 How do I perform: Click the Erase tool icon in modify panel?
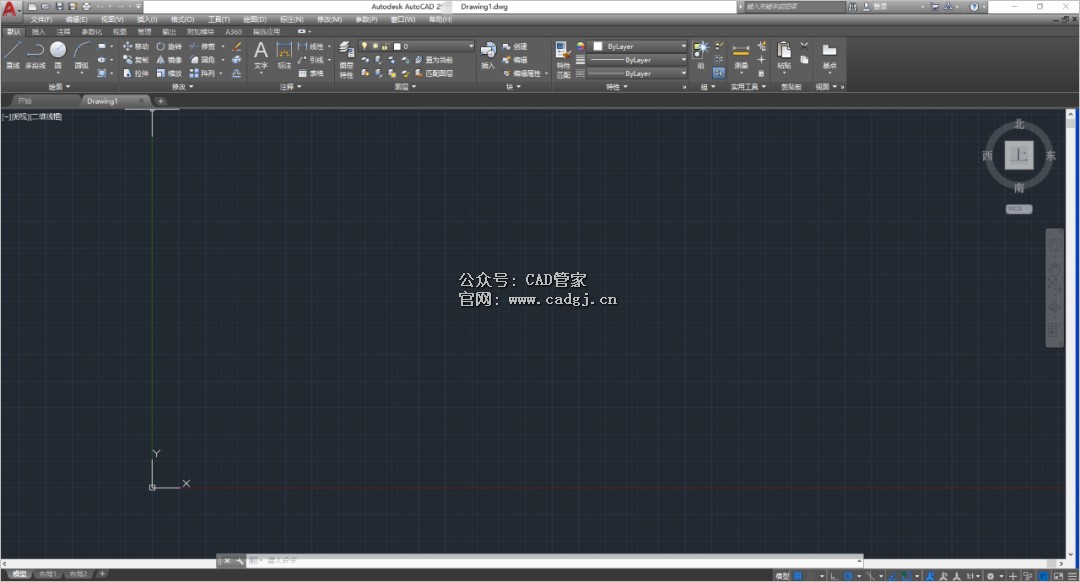pos(237,46)
